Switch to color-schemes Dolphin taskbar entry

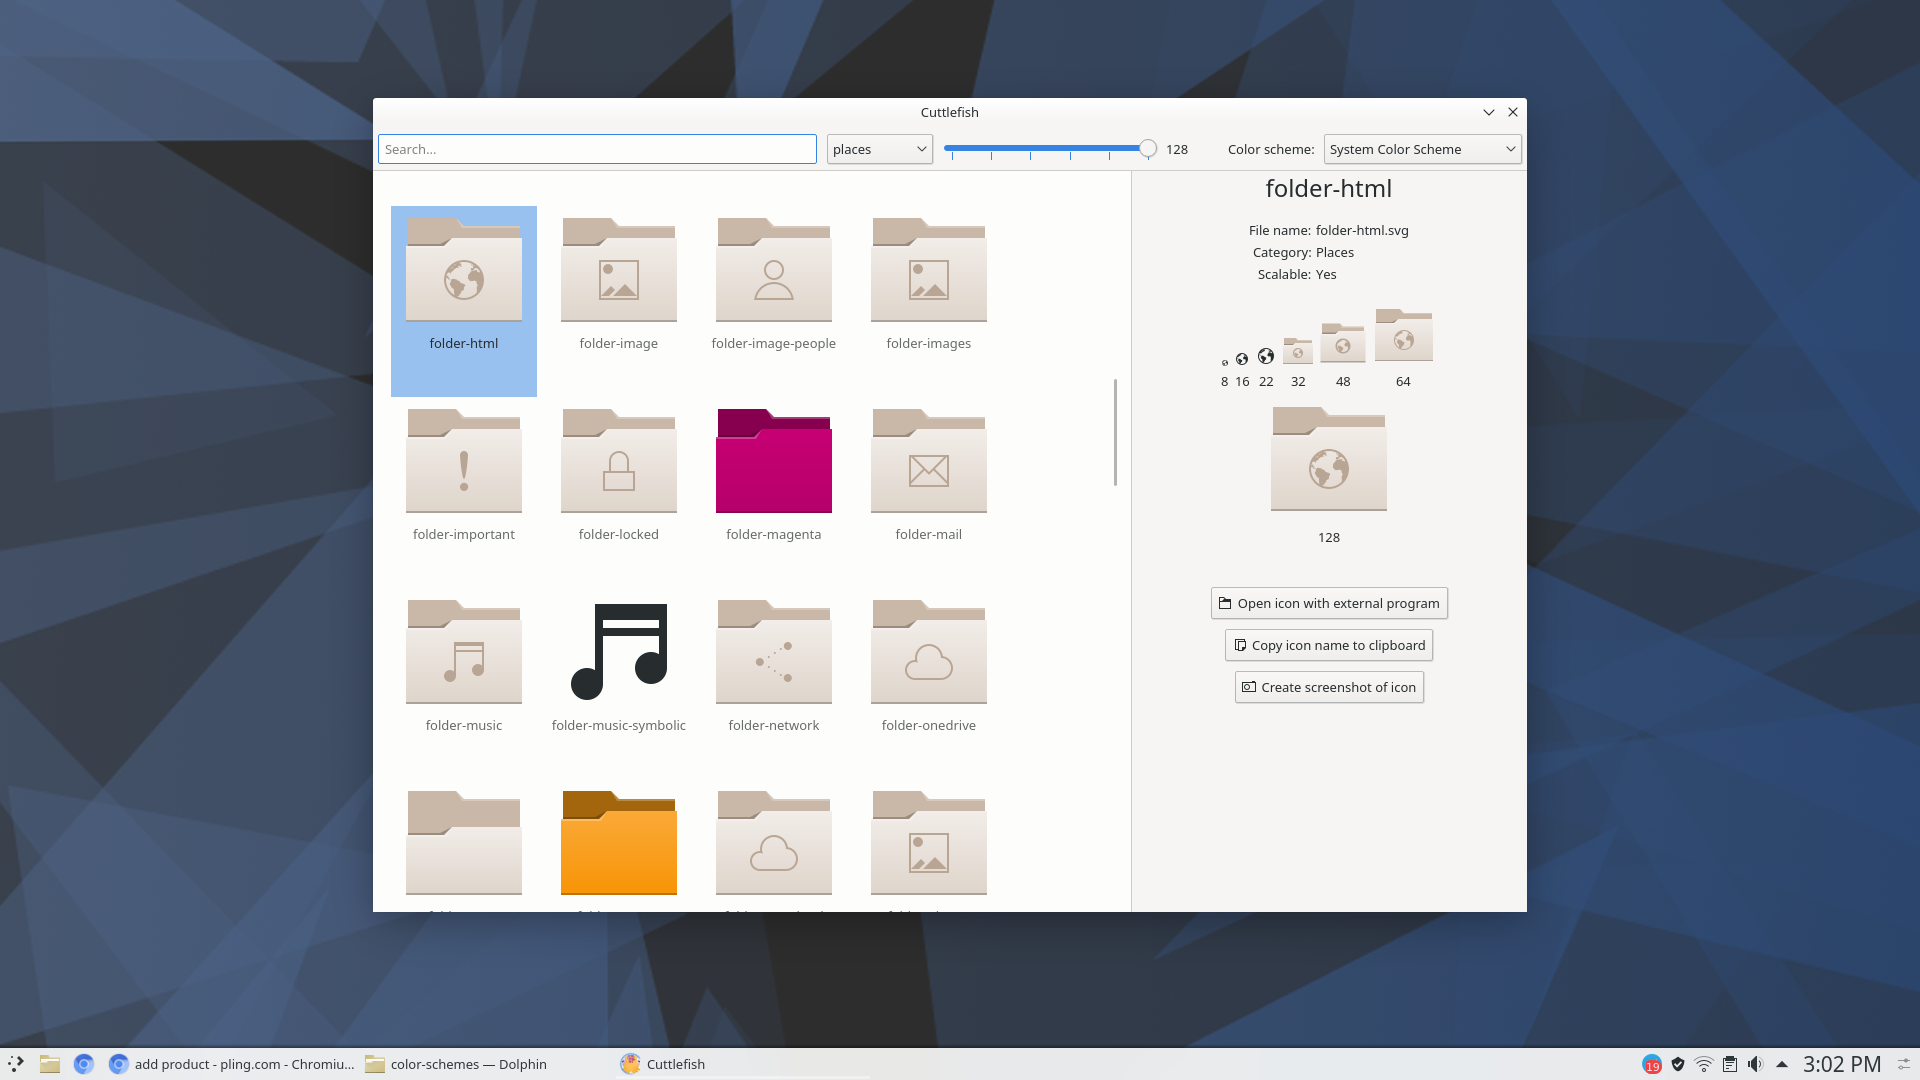[457, 1064]
